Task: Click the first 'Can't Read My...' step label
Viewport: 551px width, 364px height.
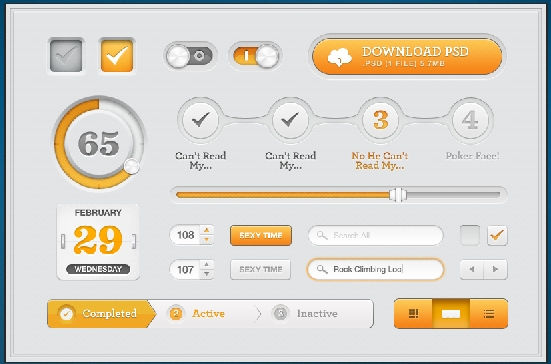Action: pos(201,161)
